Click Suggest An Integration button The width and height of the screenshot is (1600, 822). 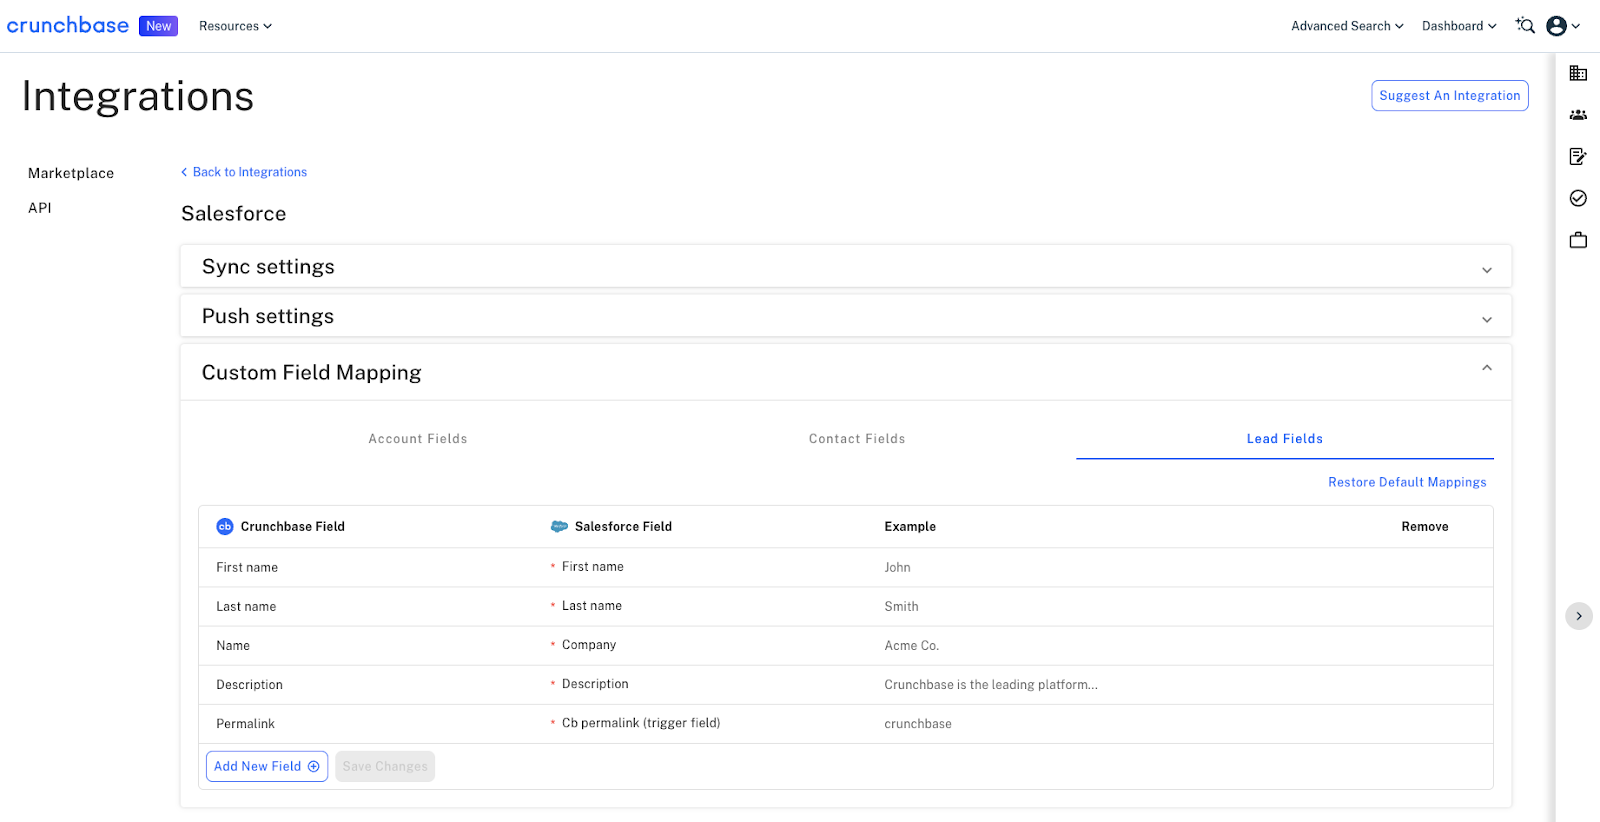pyautogui.click(x=1450, y=96)
